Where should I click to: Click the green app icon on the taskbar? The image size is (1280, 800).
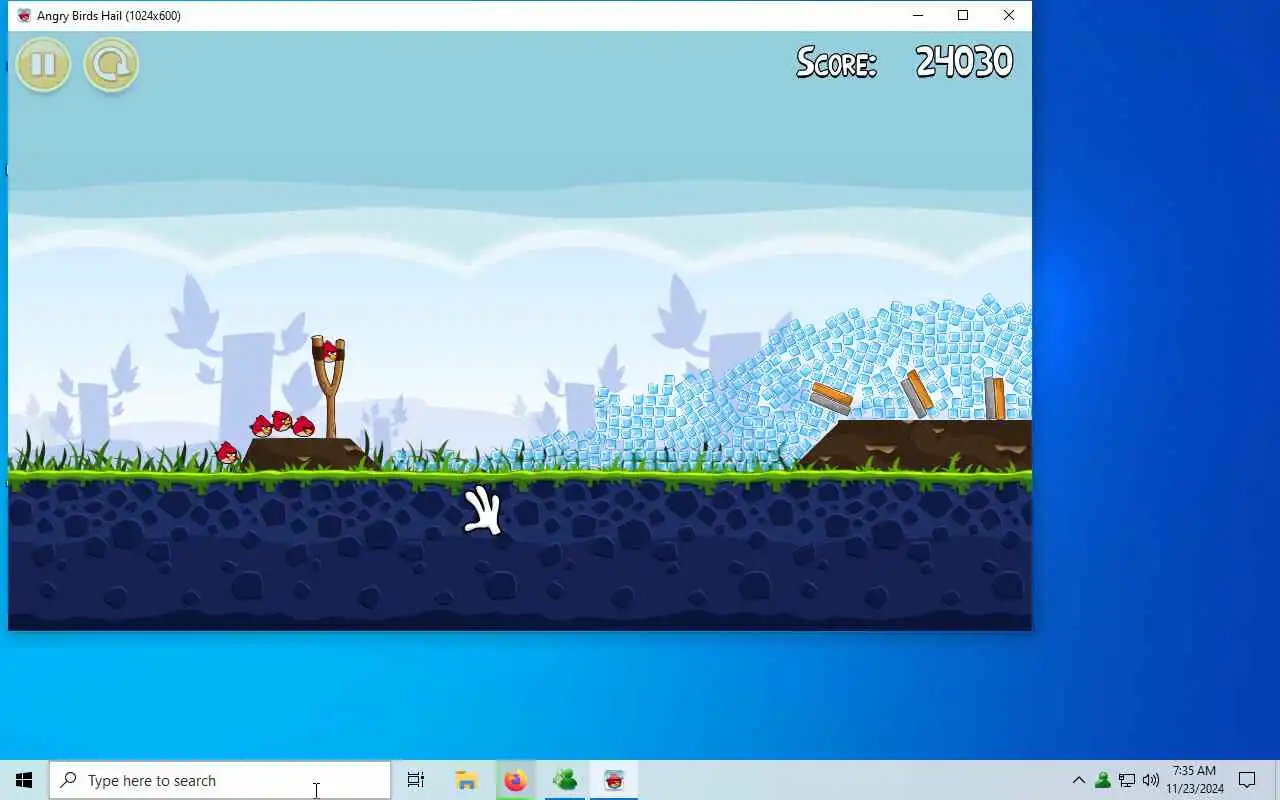564,780
